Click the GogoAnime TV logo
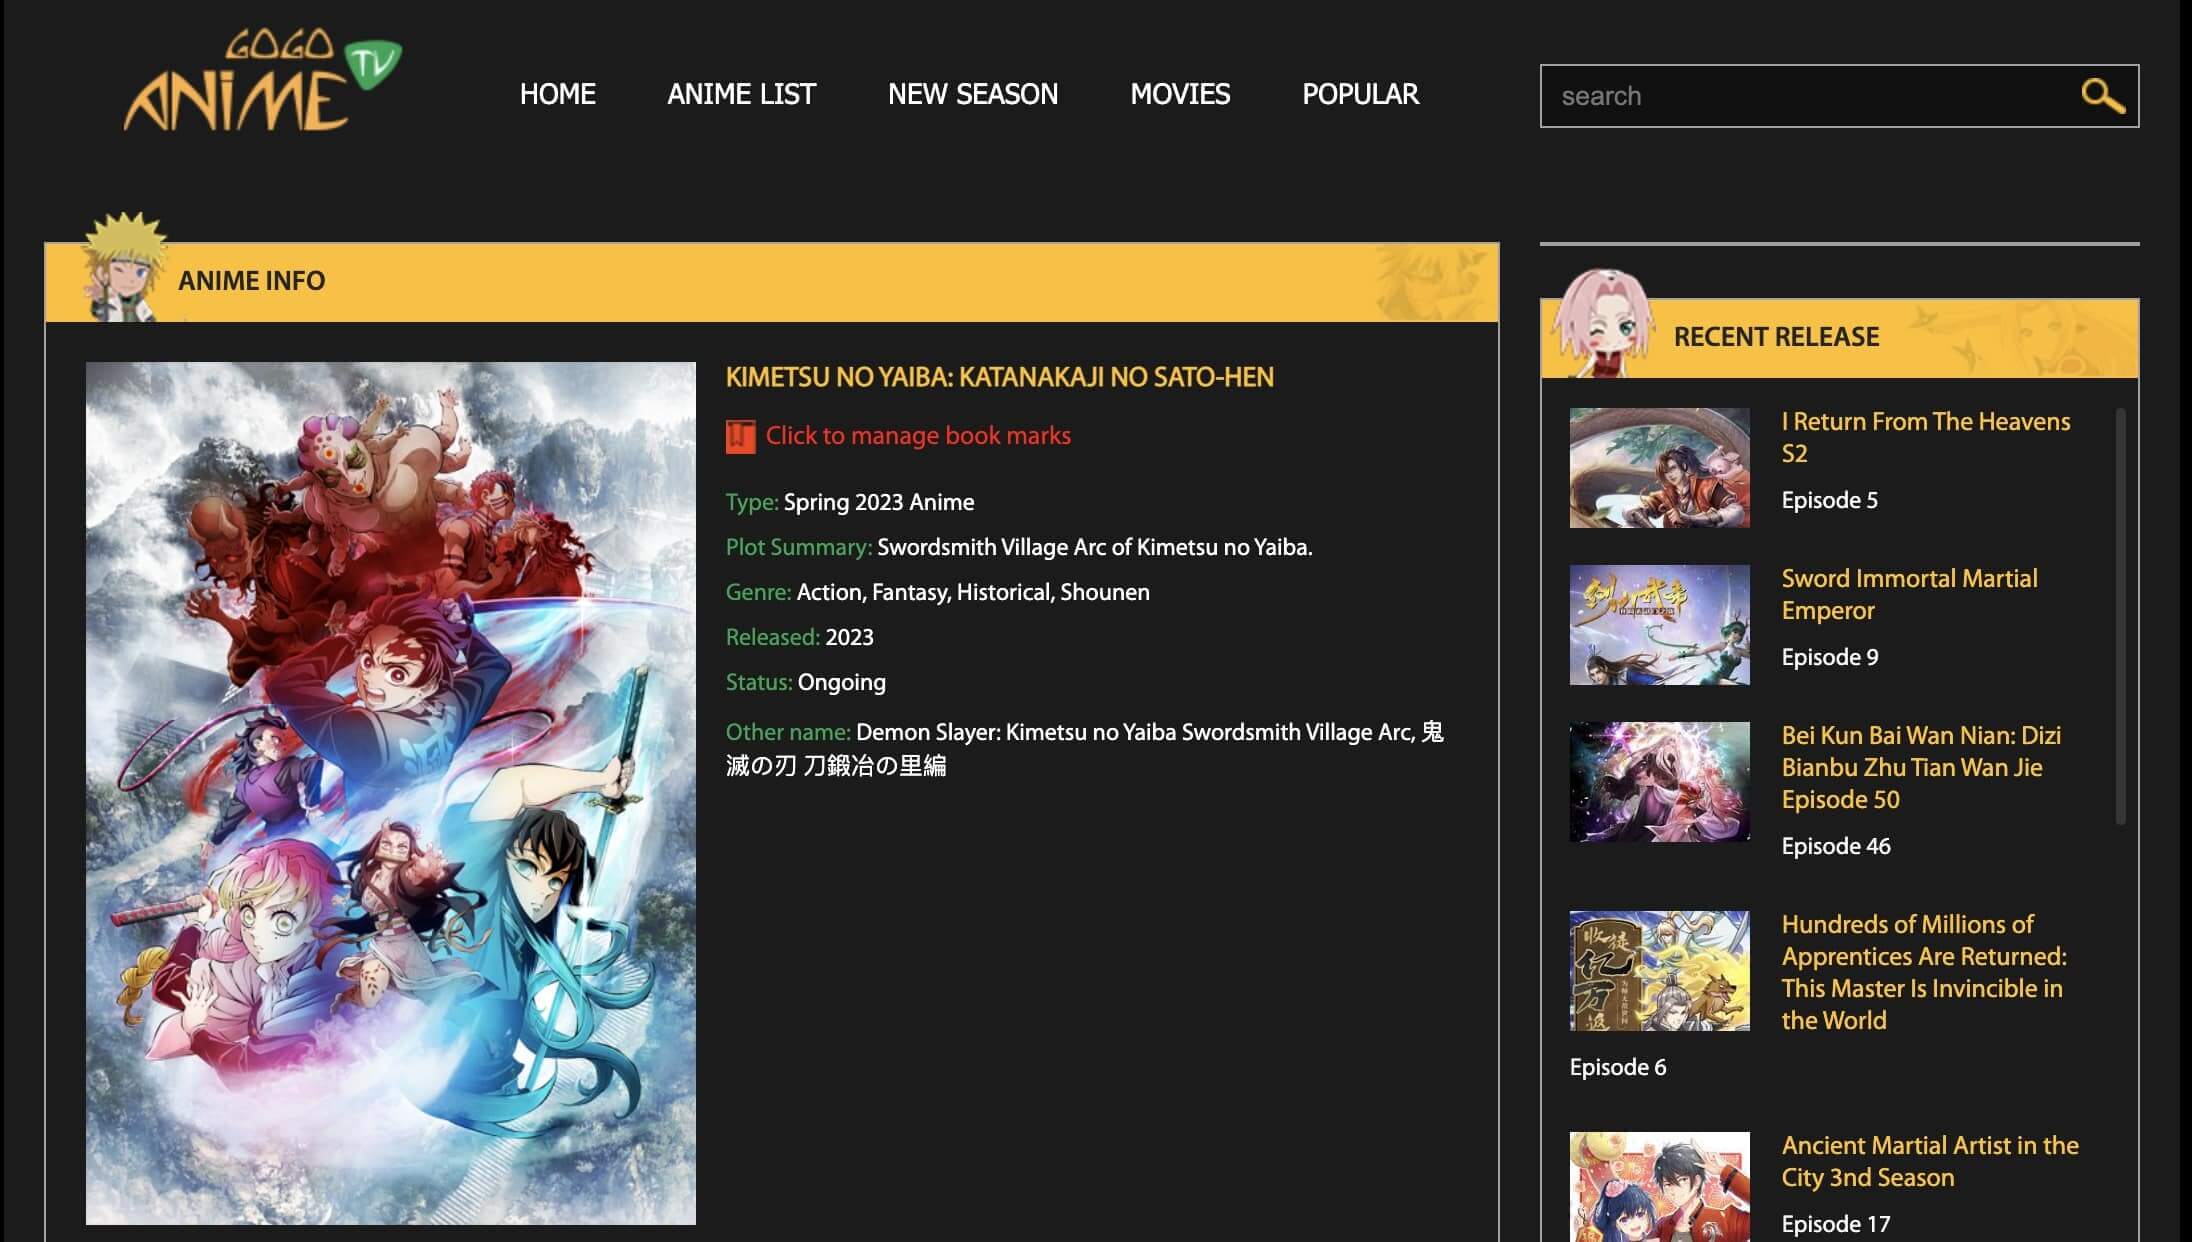This screenshot has width=2192, height=1242. click(x=262, y=84)
